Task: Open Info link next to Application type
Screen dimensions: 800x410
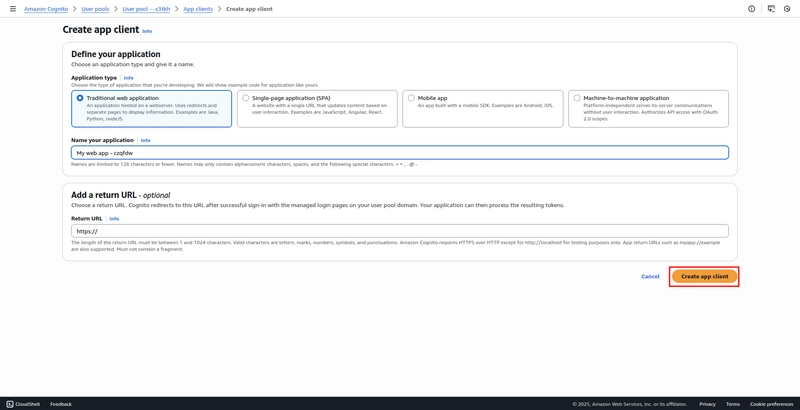Action: (128, 77)
